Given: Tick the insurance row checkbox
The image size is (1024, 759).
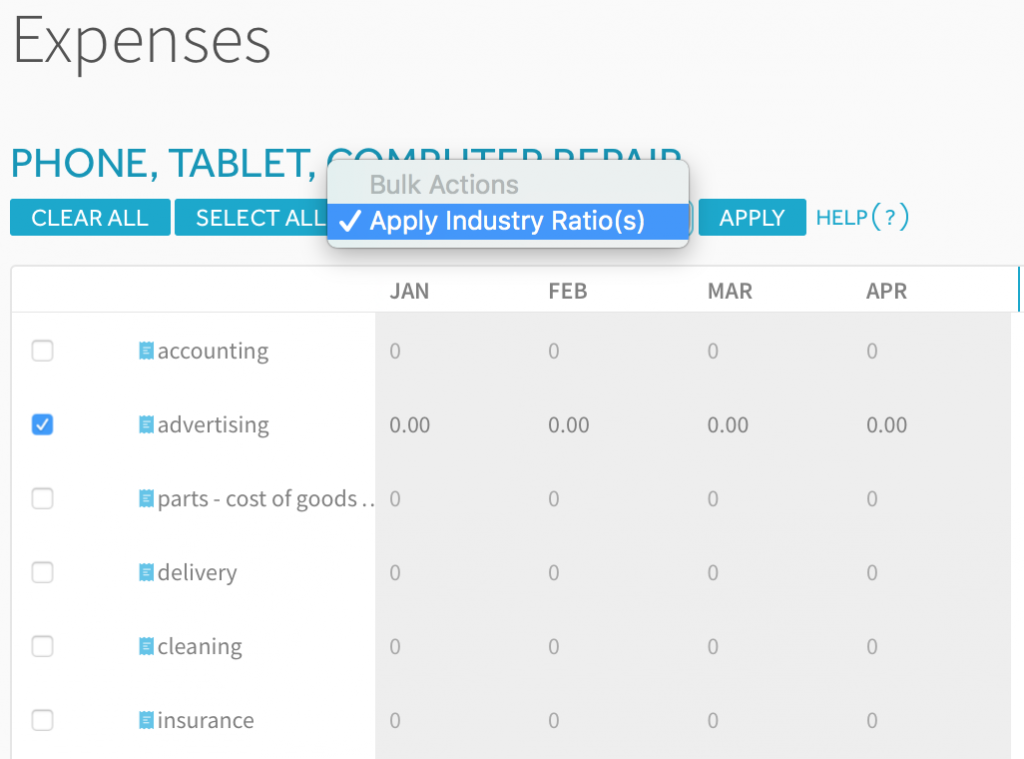Looking at the screenshot, I should coord(42,720).
